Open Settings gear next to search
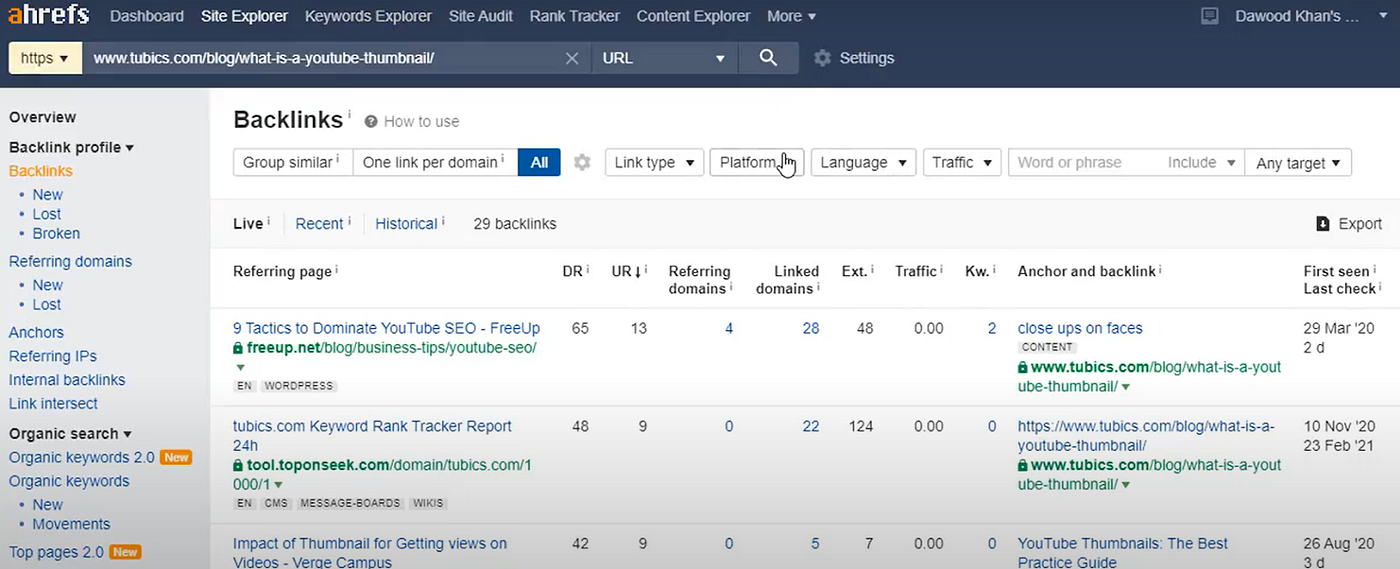The height and width of the screenshot is (569, 1400). pyautogui.click(x=822, y=58)
